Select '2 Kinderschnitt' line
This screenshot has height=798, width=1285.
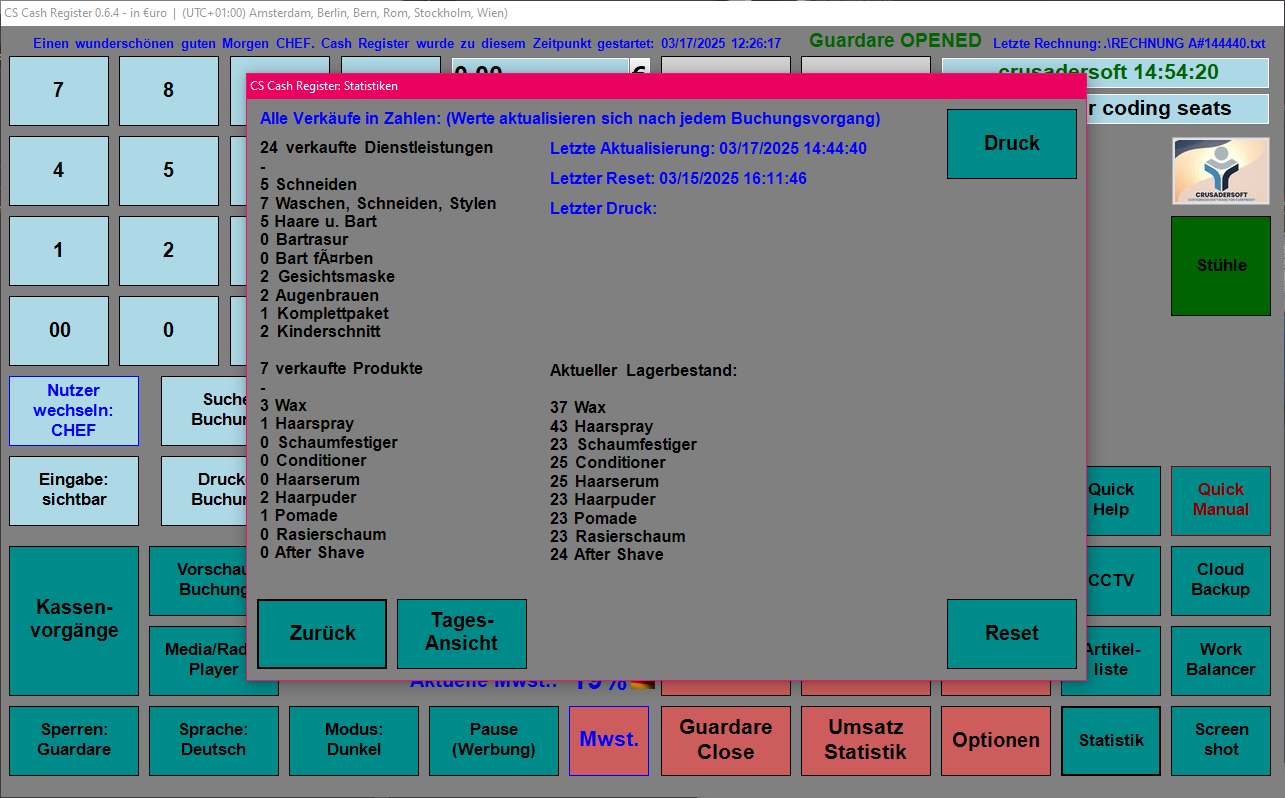click(320, 331)
